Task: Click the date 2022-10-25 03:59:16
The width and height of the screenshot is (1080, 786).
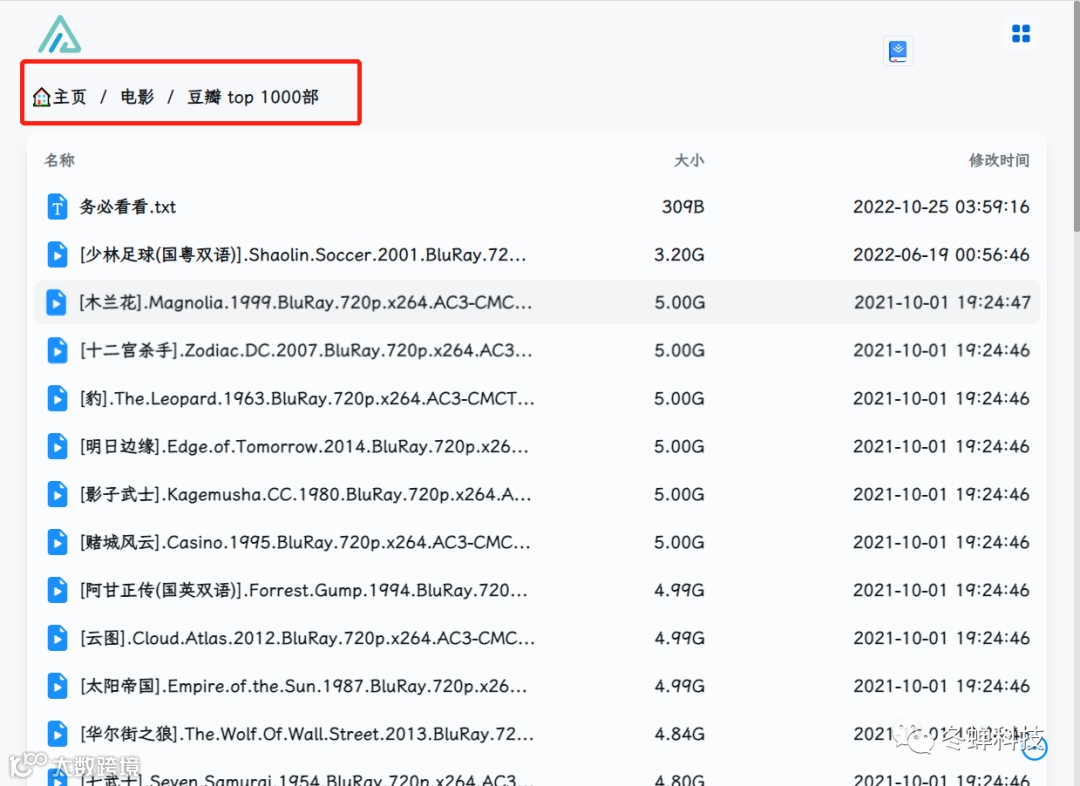Action: [x=941, y=207]
